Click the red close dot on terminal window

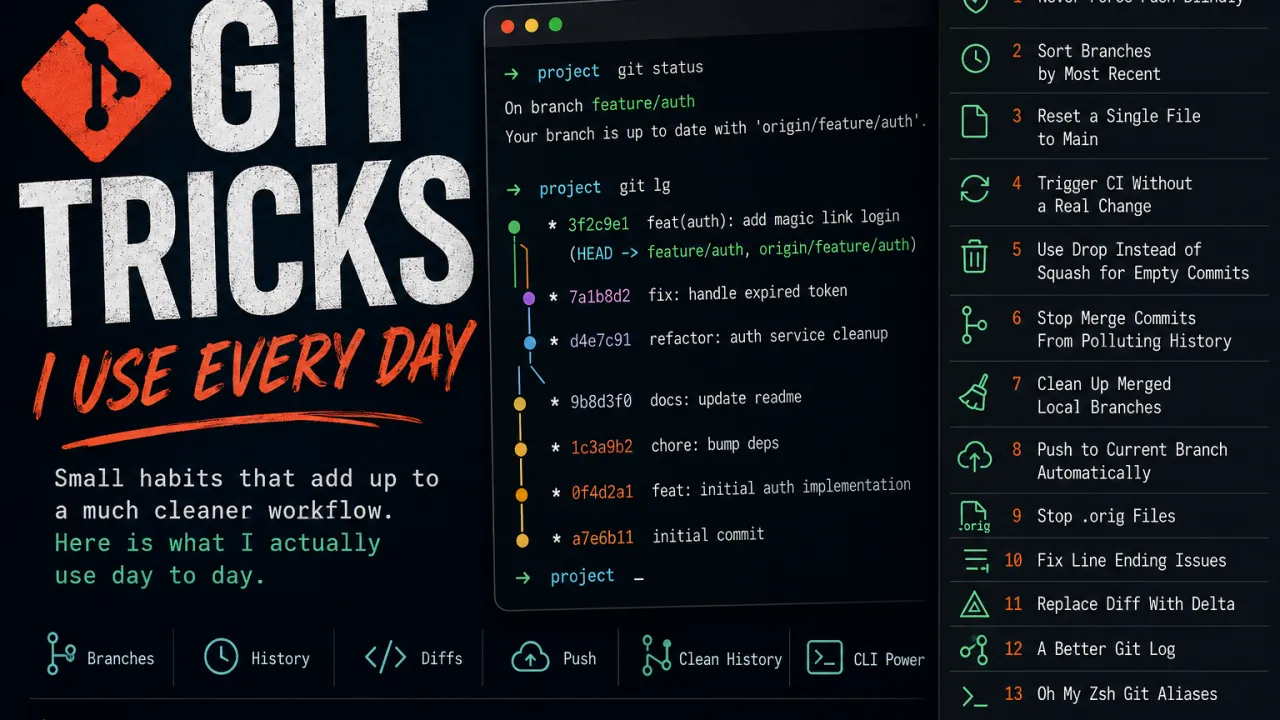point(507,25)
